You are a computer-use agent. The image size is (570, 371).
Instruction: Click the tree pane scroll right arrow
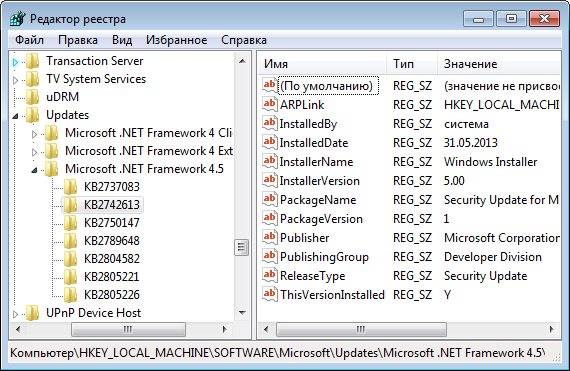(225, 329)
